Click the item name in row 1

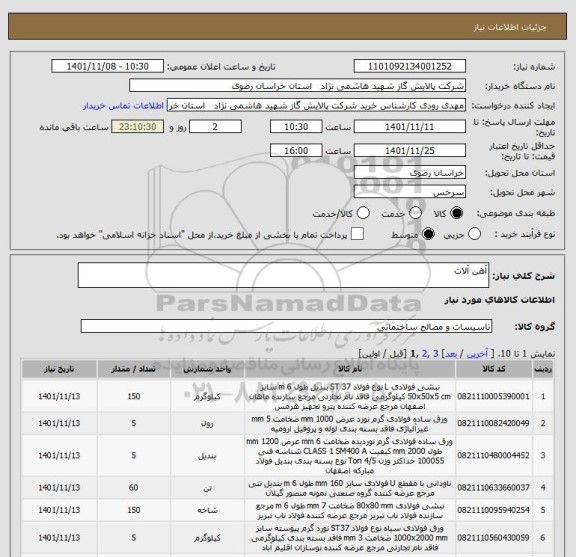pyautogui.click(x=350, y=397)
